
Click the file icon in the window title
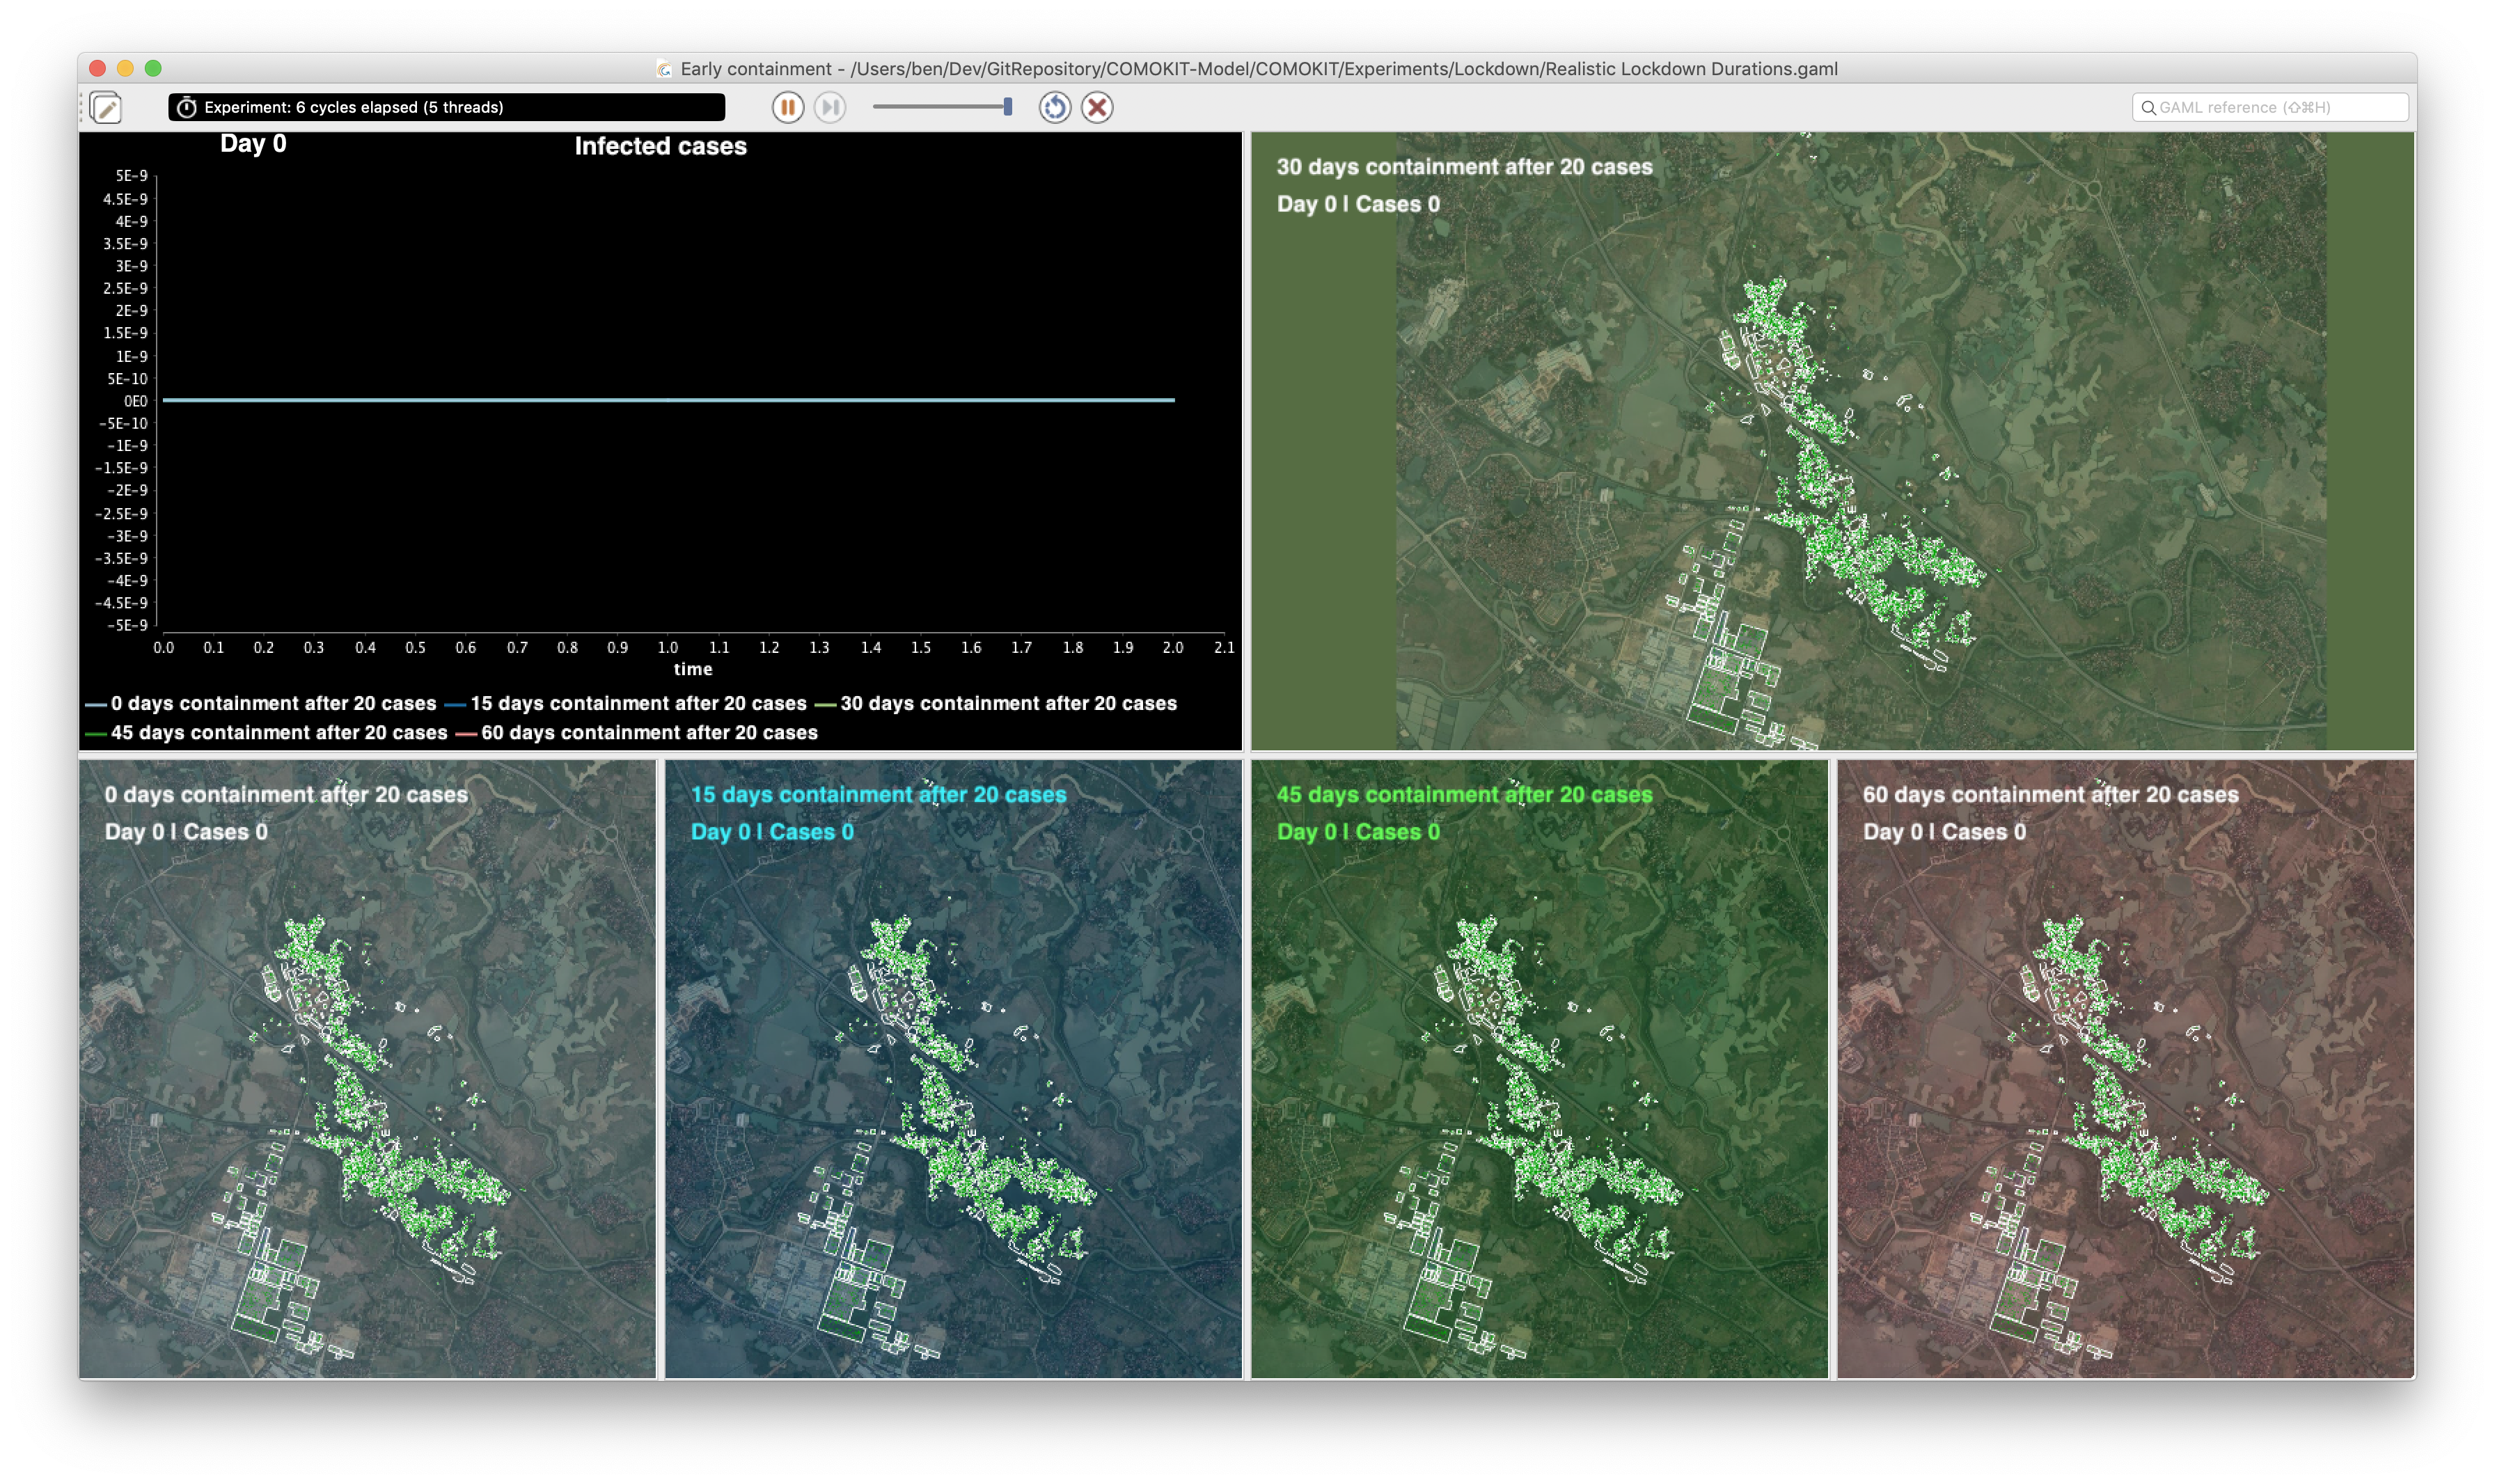point(664,68)
